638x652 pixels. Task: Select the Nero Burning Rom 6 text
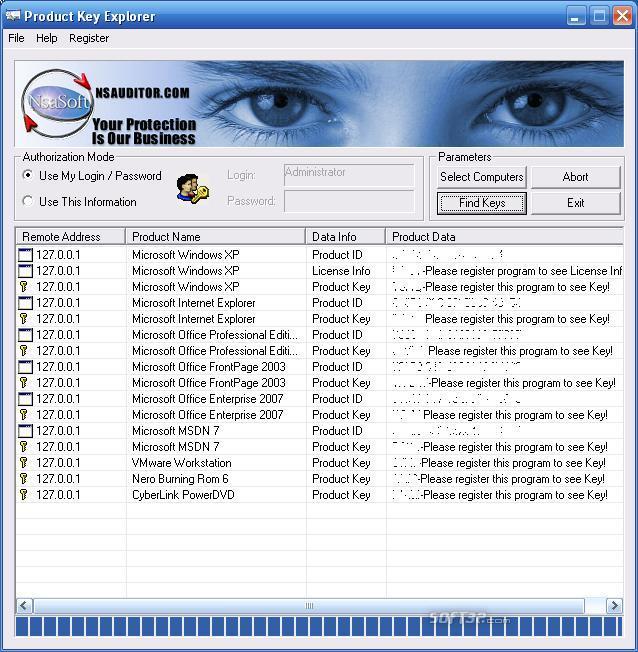coord(180,479)
